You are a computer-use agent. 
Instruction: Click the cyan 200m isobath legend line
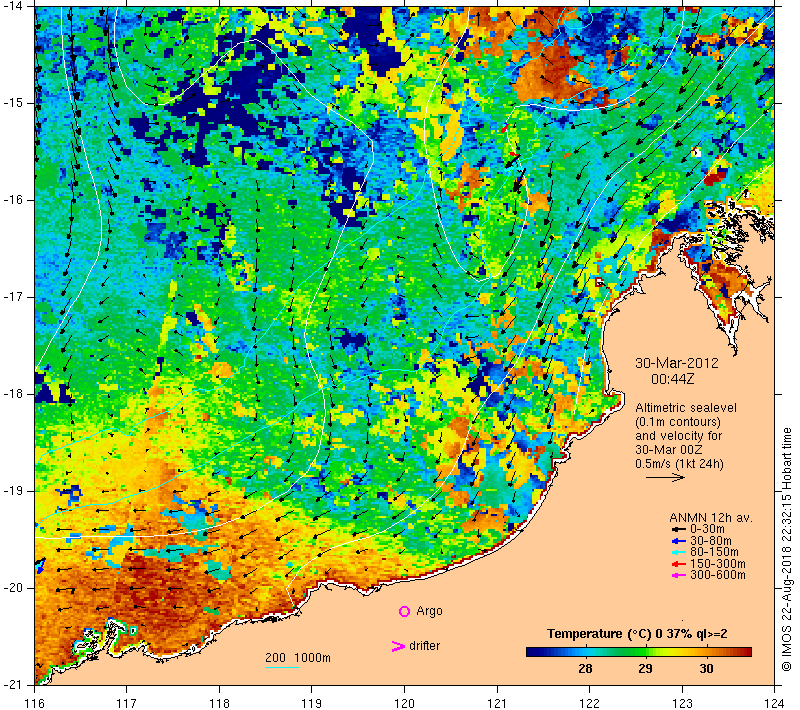(x=282, y=667)
